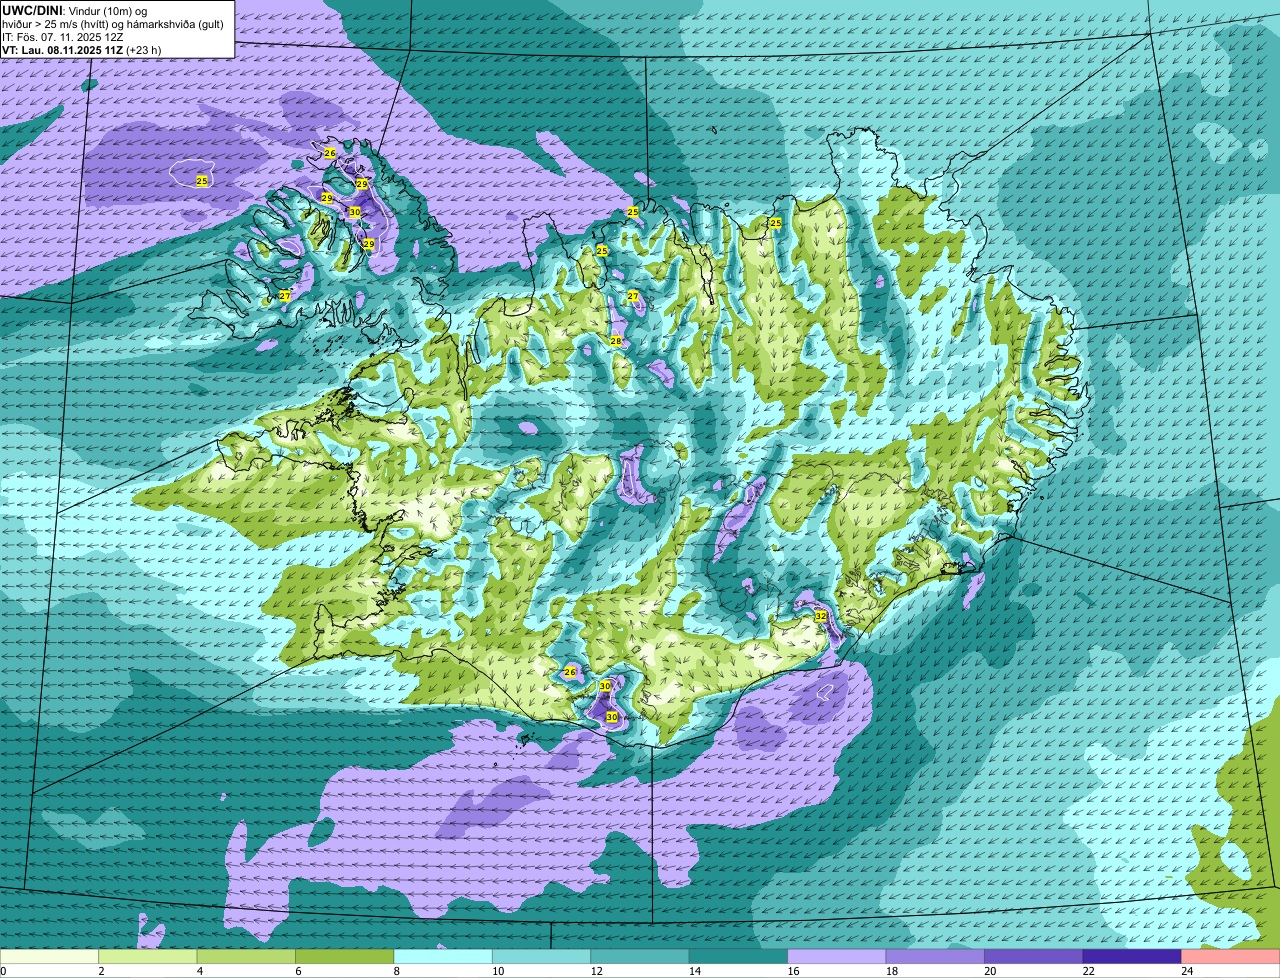The width and height of the screenshot is (1280, 978).
Task: Click the 'VT: Lau. 08.11.2025 11Z (+23 h)' line
Action: pos(82,50)
